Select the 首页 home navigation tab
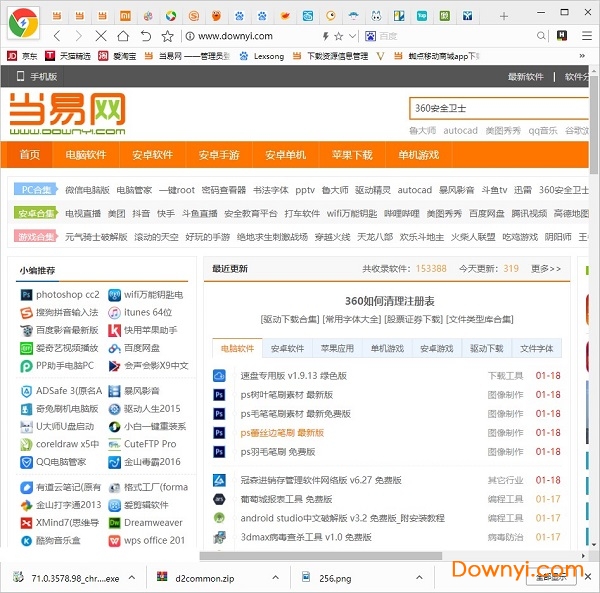The height and width of the screenshot is (593, 600). pos(30,155)
